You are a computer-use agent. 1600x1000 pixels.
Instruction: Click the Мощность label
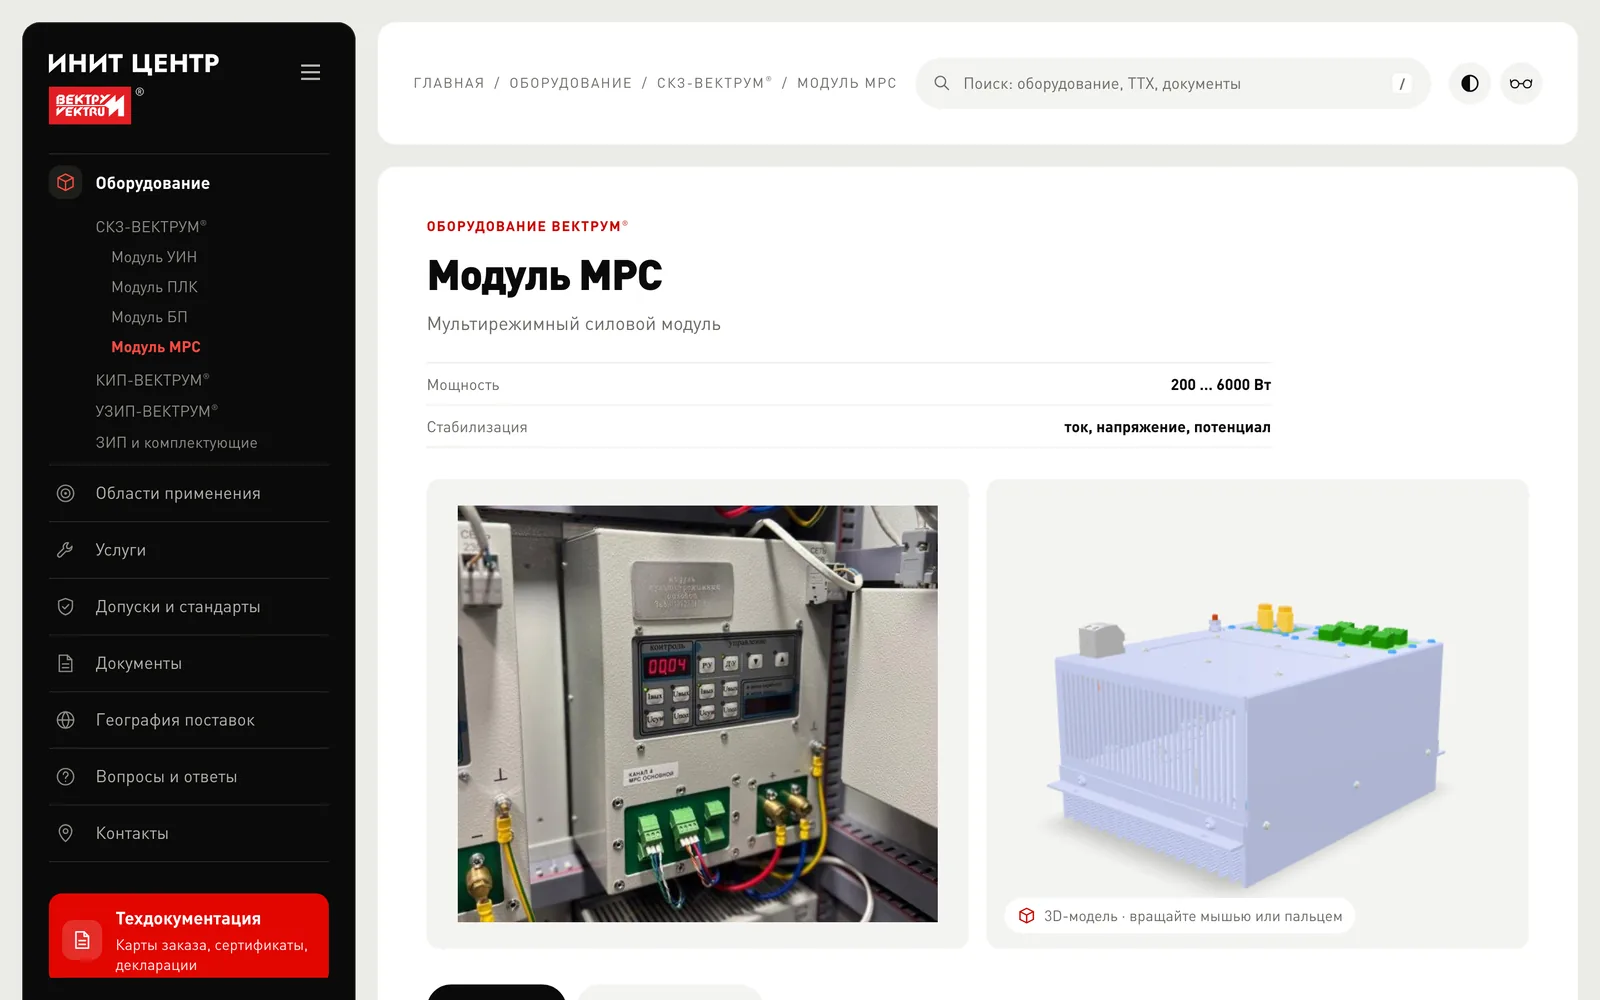463,385
